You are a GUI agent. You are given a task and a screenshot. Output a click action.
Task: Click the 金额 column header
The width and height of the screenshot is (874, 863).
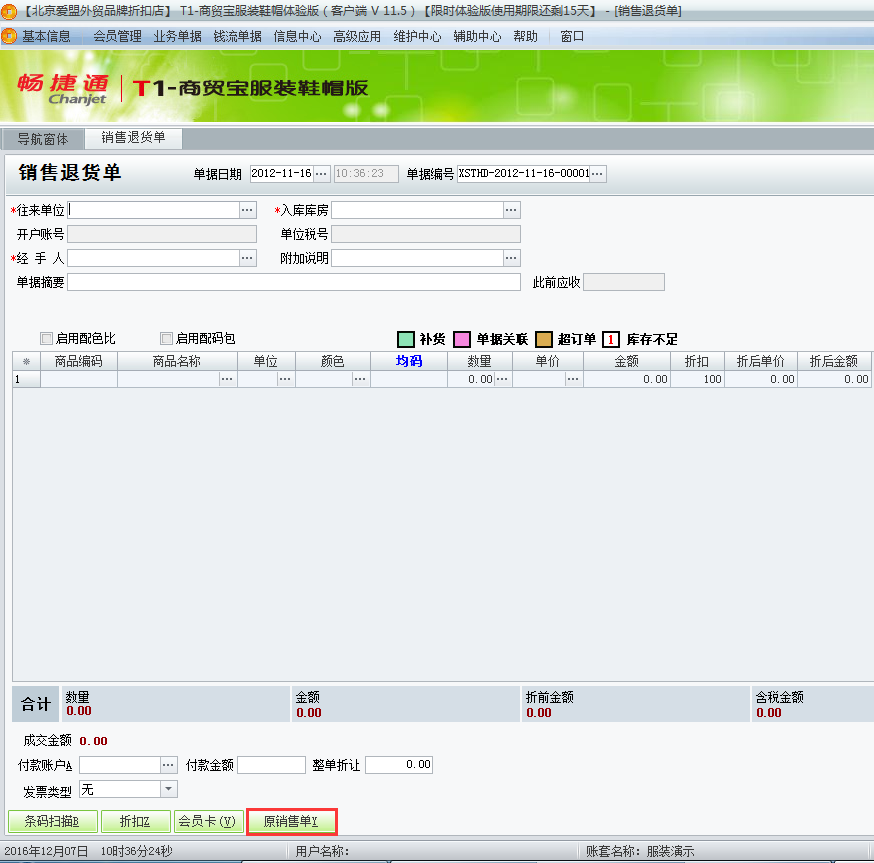627,361
